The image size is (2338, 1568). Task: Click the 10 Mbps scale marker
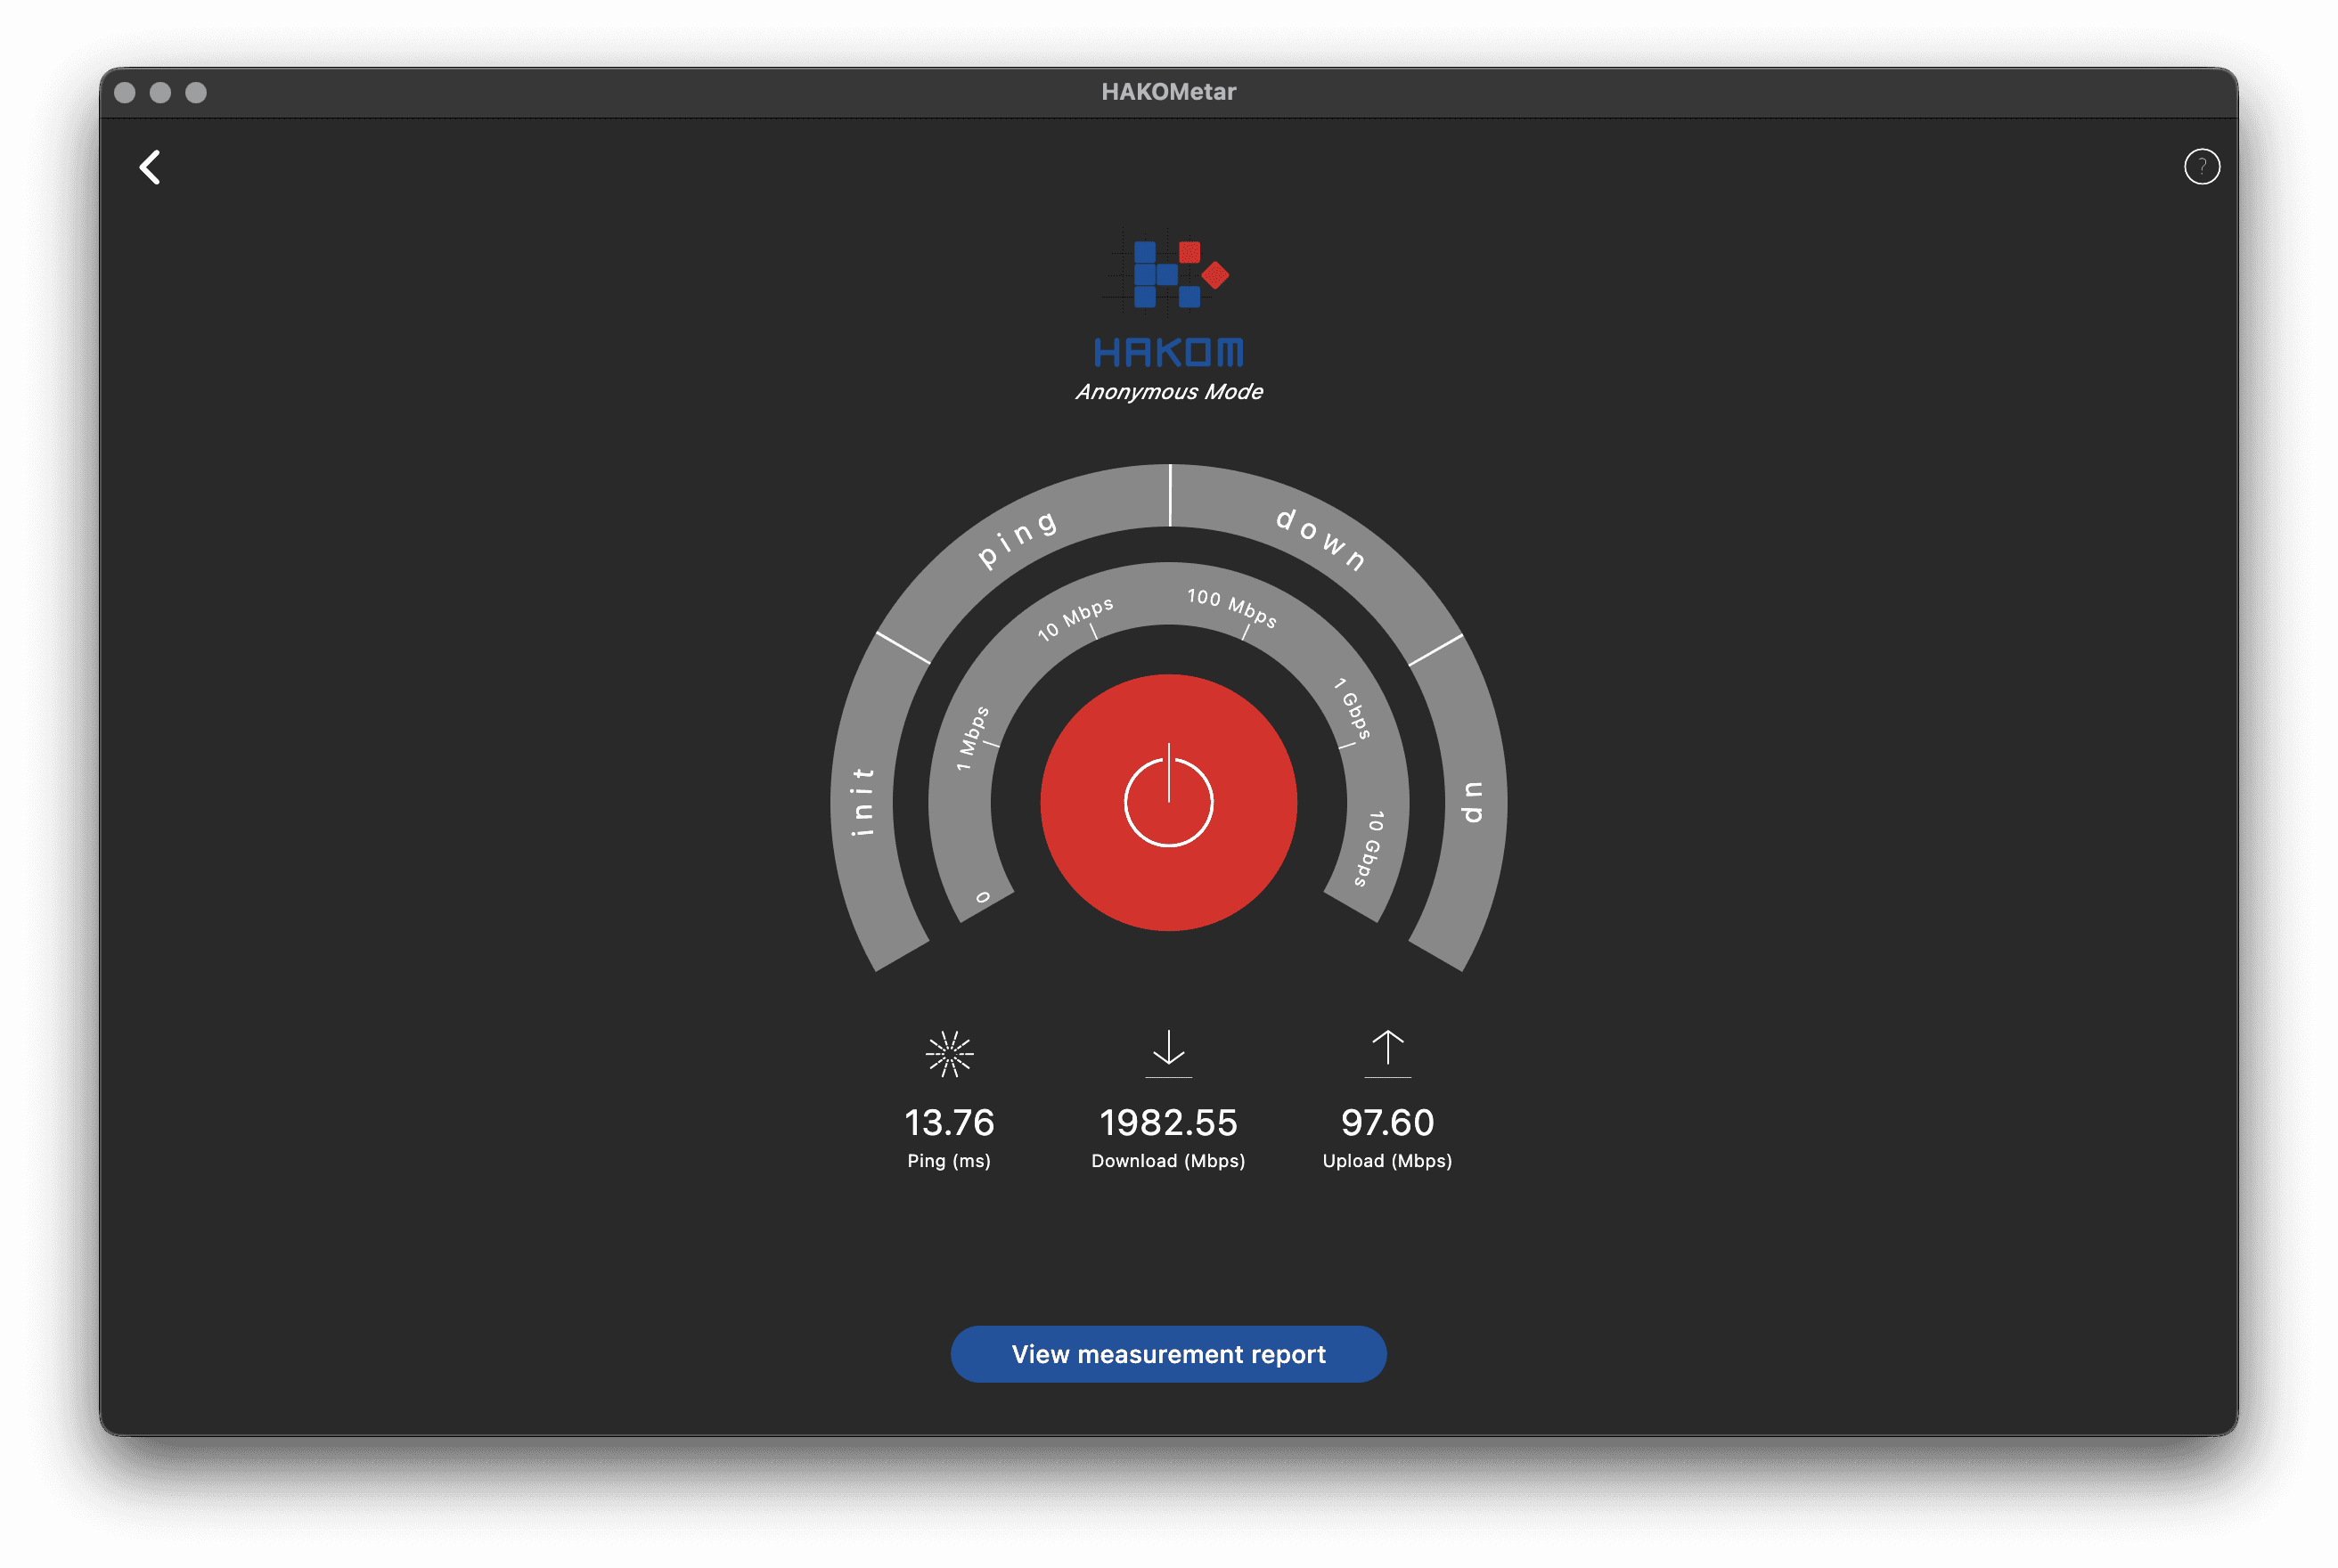pyautogui.click(x=1075, y=619)
